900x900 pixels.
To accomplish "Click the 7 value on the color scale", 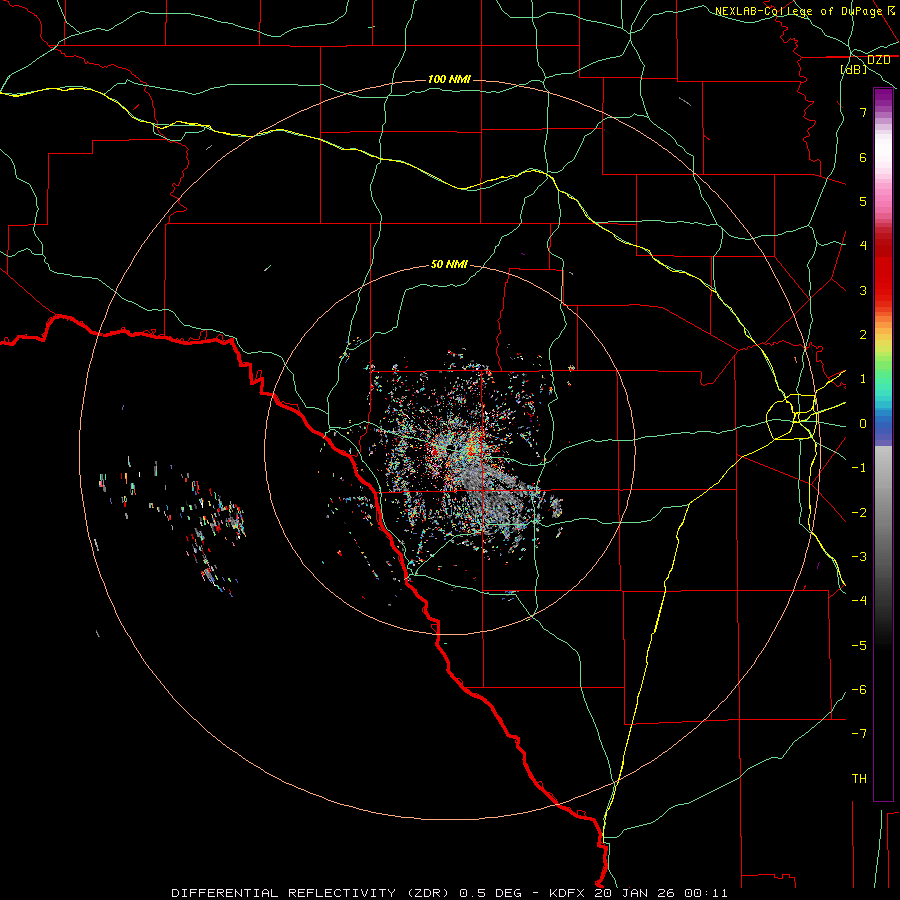I will (x=863, y=112).
